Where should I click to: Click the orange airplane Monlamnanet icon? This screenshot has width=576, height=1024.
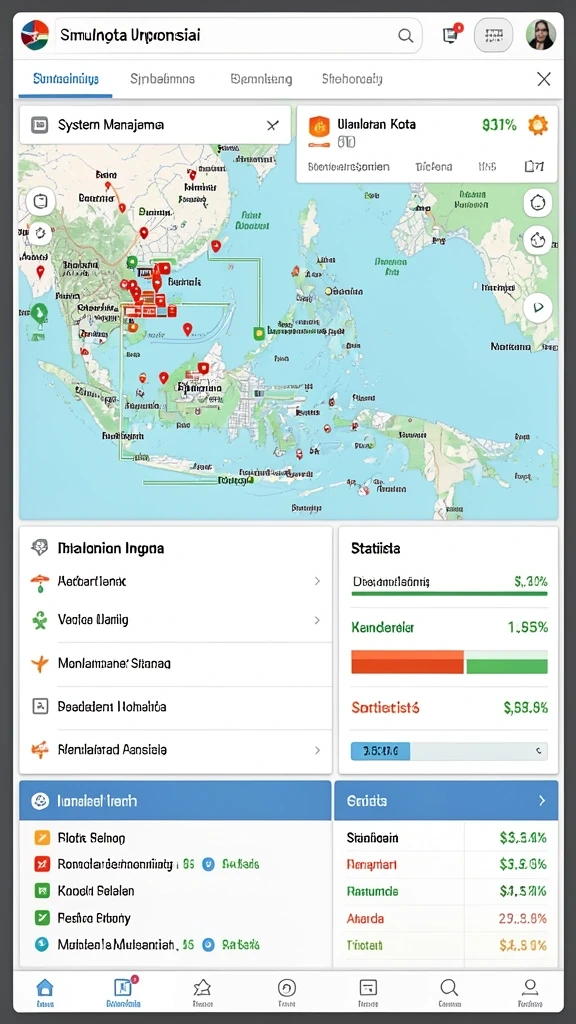(x=40, y=664)
